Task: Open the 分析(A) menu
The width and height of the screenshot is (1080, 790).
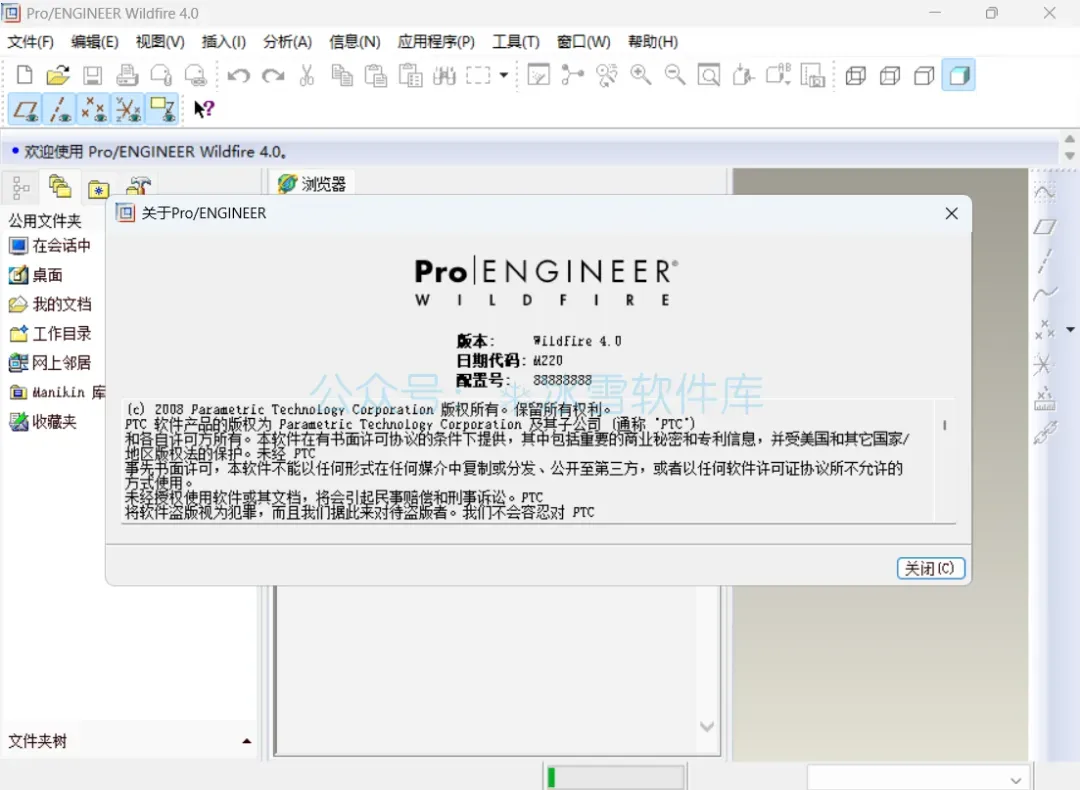Action: (287, 42)
